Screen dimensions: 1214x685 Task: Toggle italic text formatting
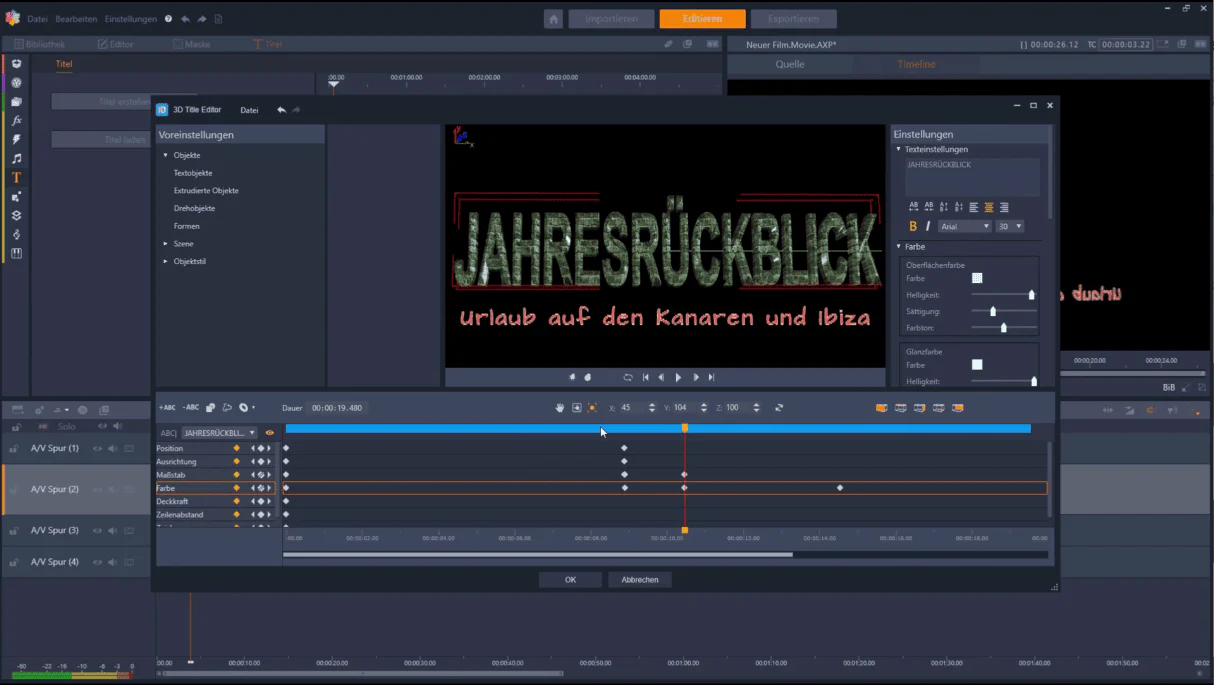[928, 227]
